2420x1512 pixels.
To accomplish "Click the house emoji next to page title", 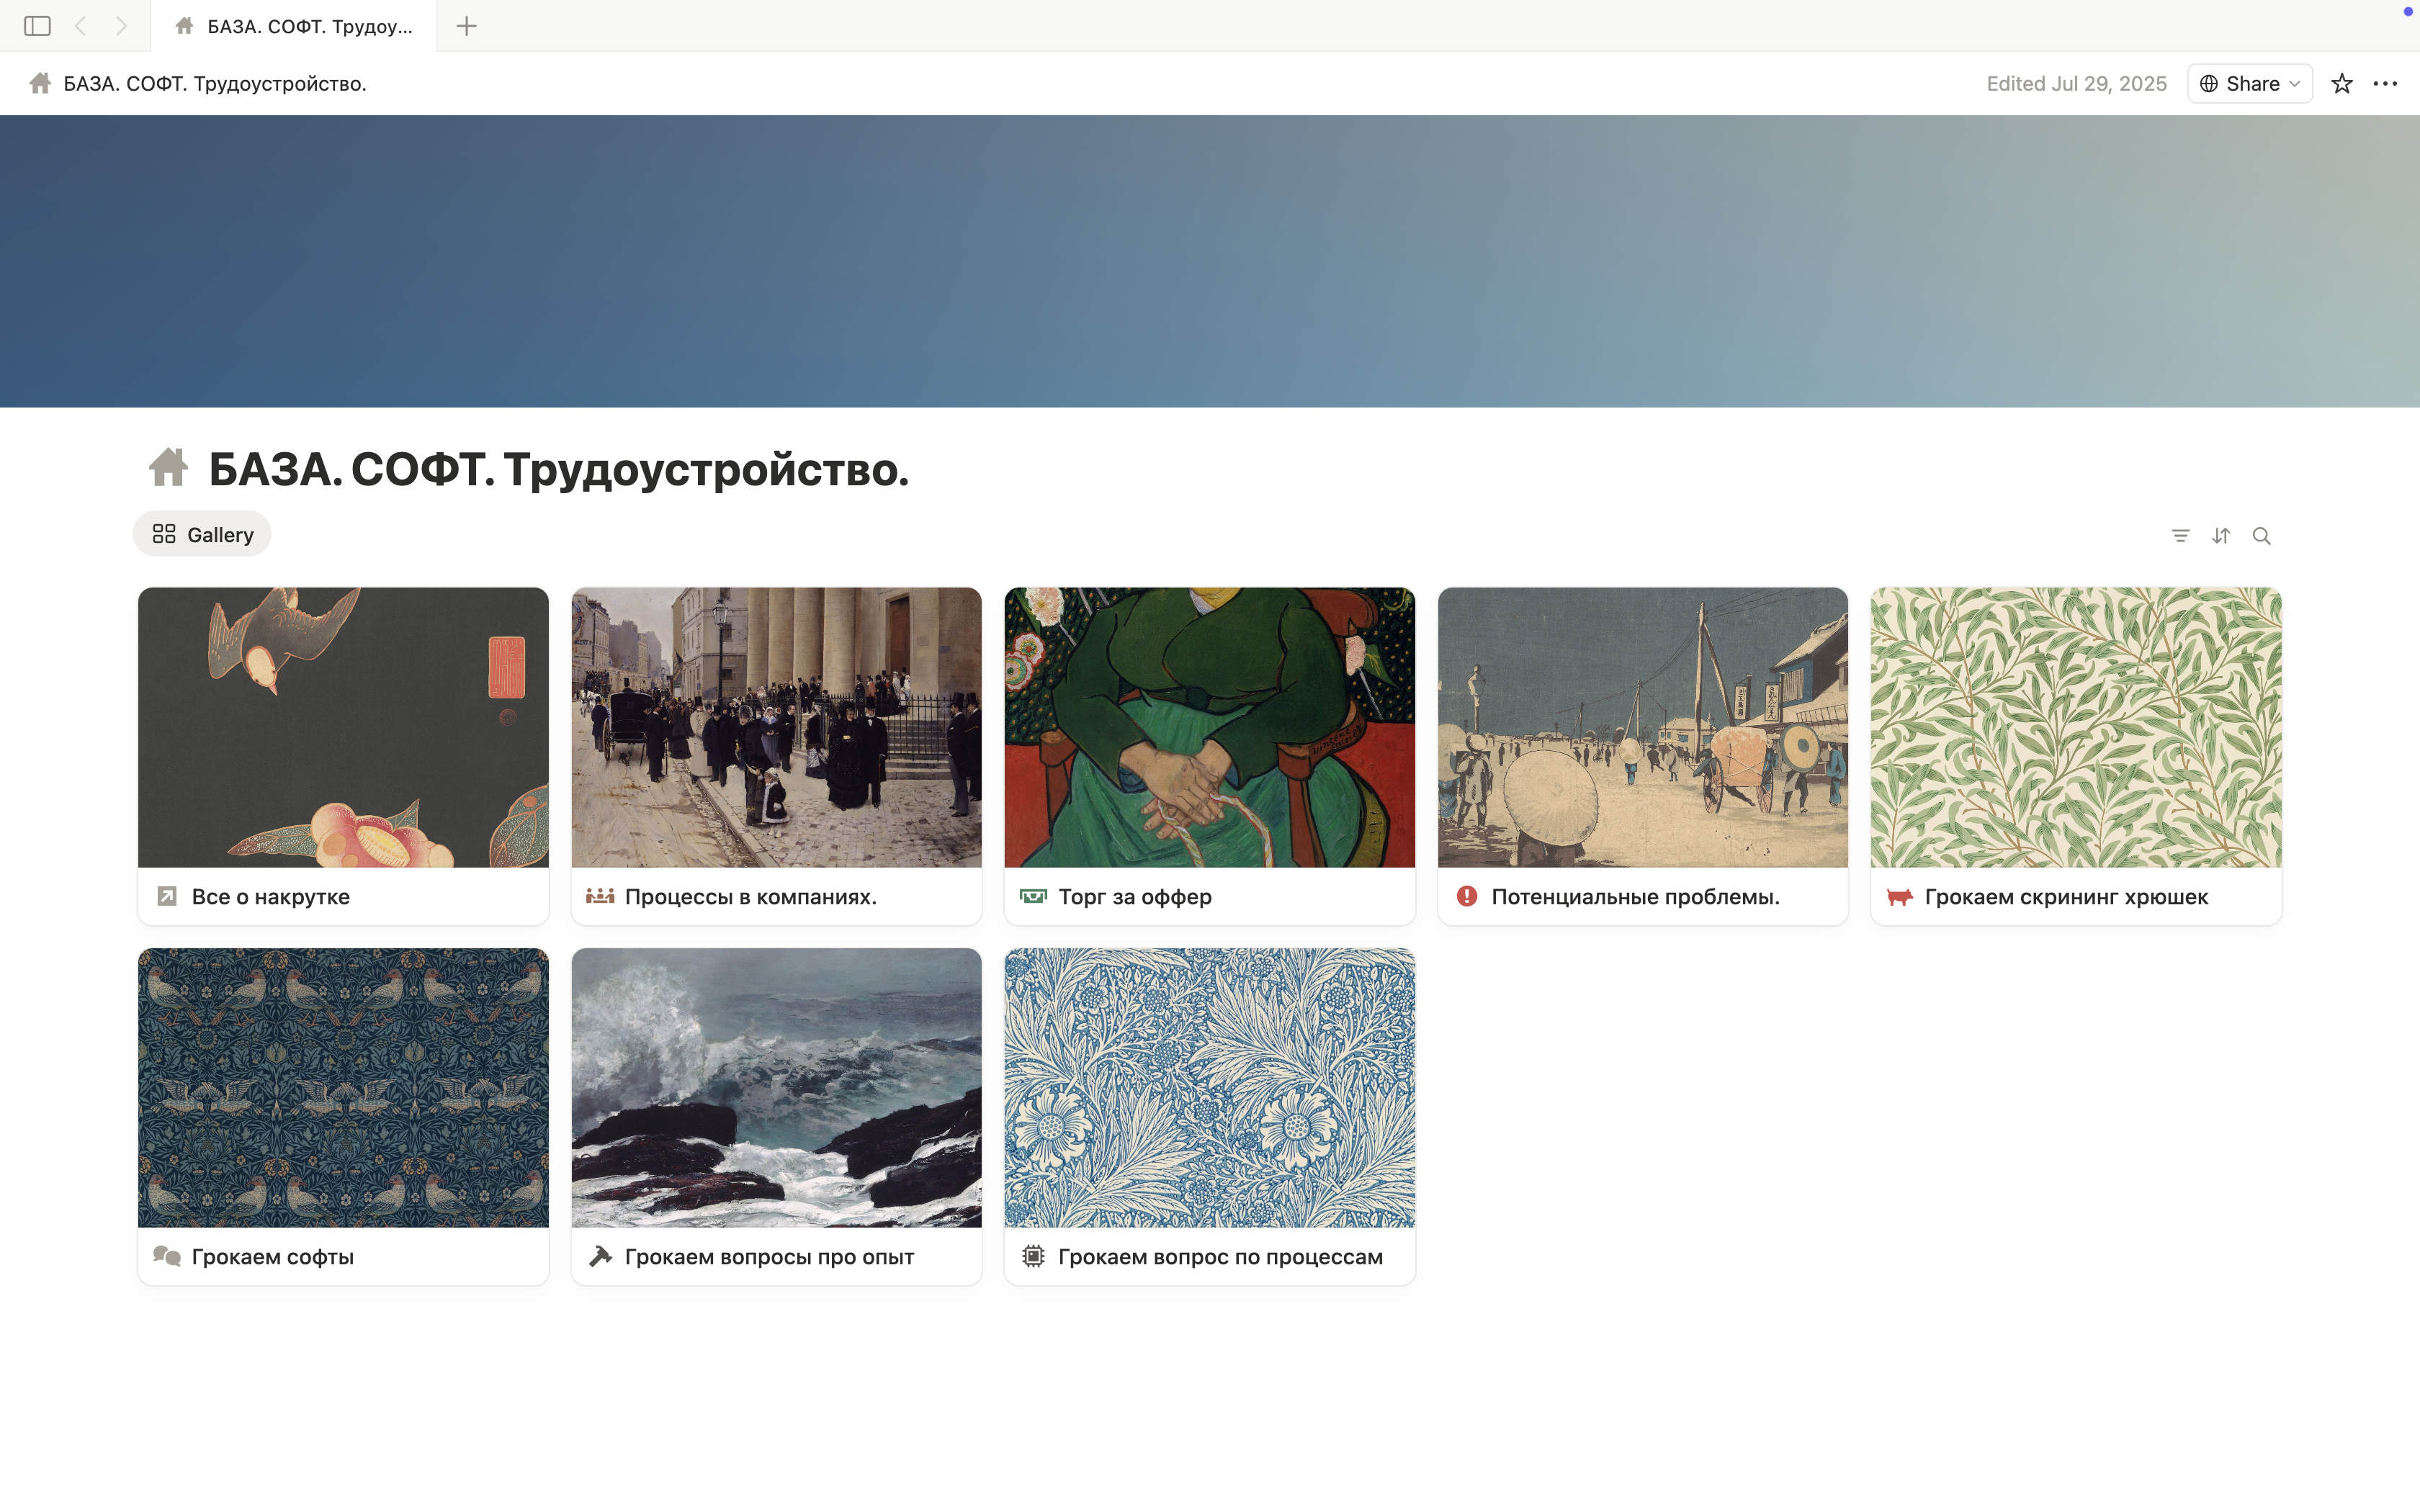I will pyautogui.click(x=168, y=466).
